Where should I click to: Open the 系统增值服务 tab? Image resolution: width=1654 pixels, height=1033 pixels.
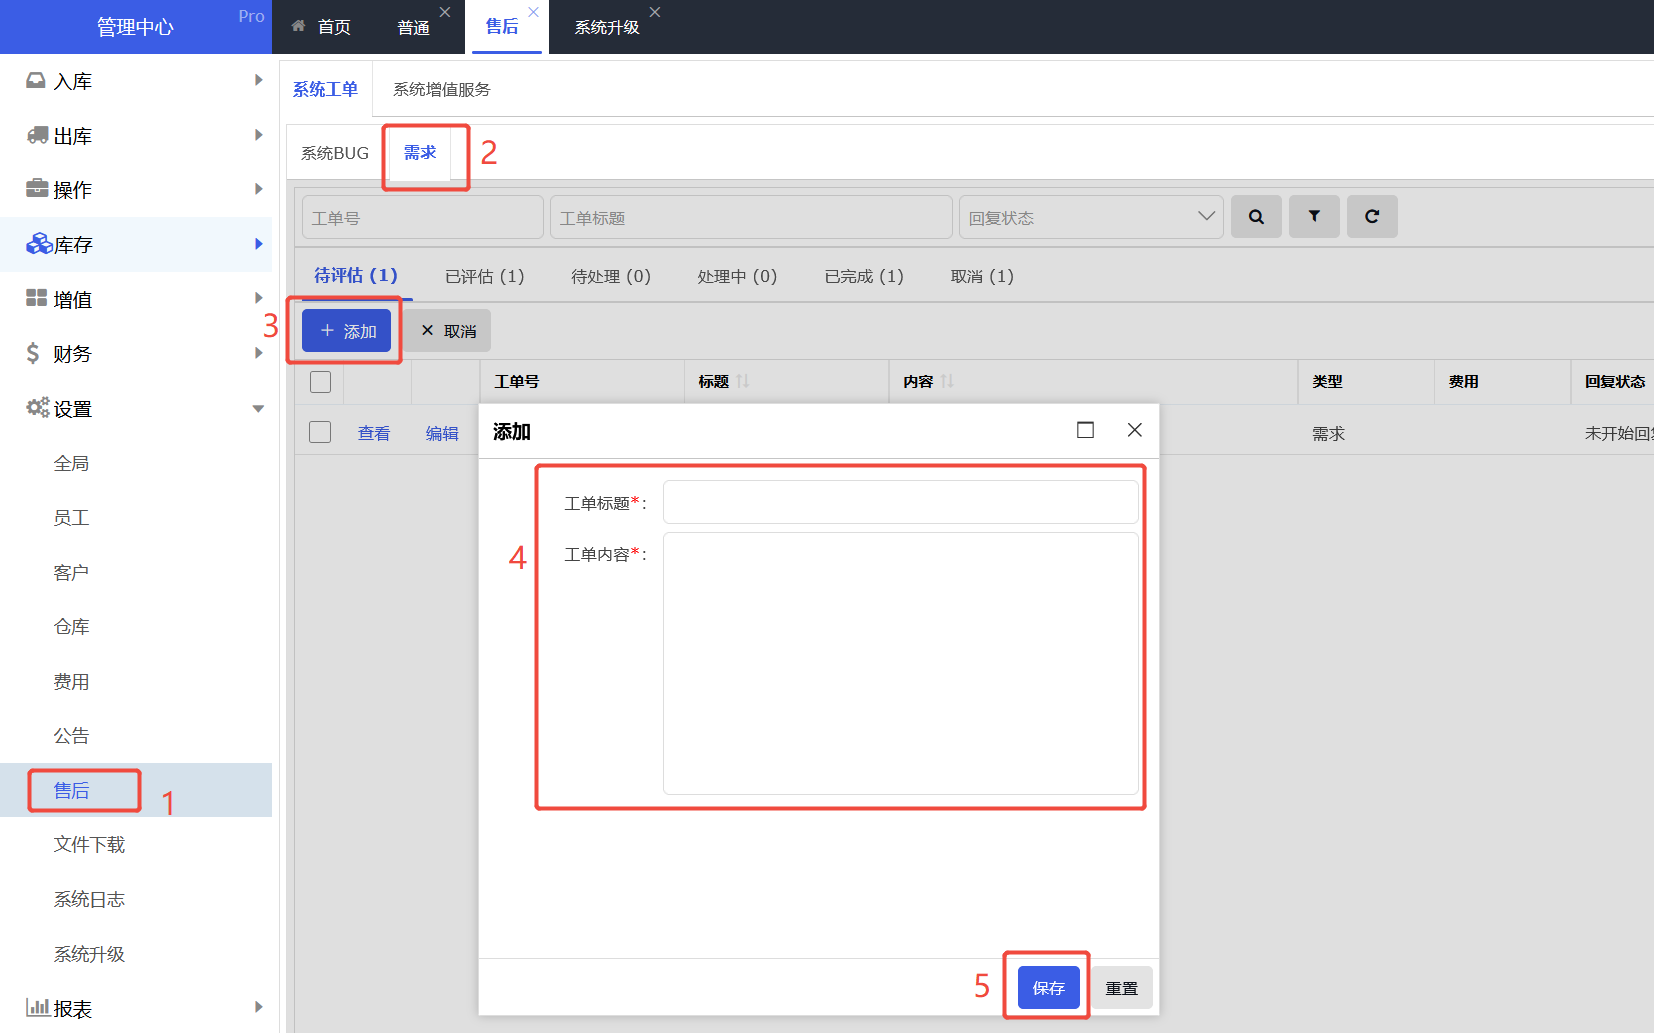coord(441,89)
